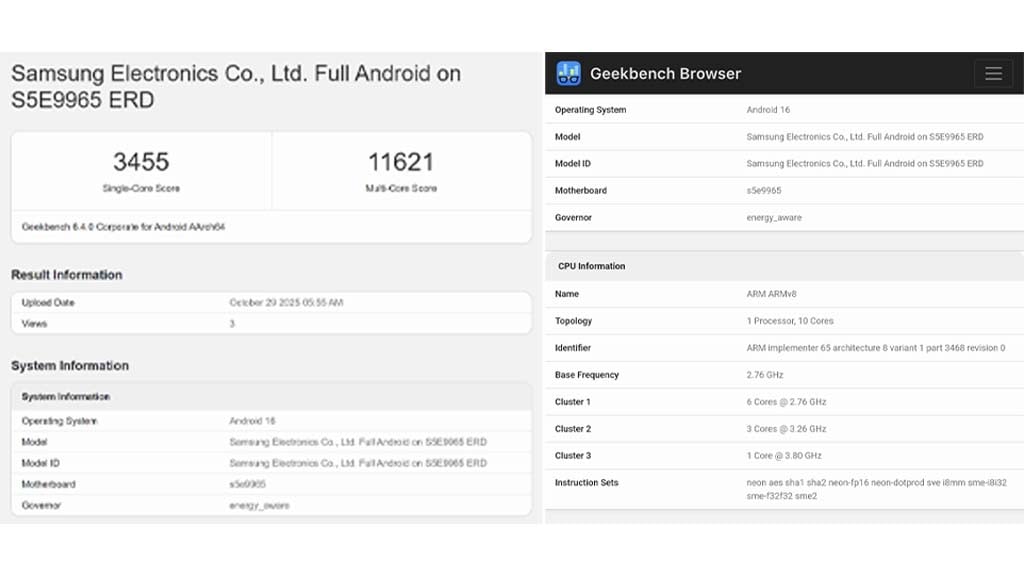1024x576 pixels.
Task: Click the Views row label
Action: [x=34, y=324]
